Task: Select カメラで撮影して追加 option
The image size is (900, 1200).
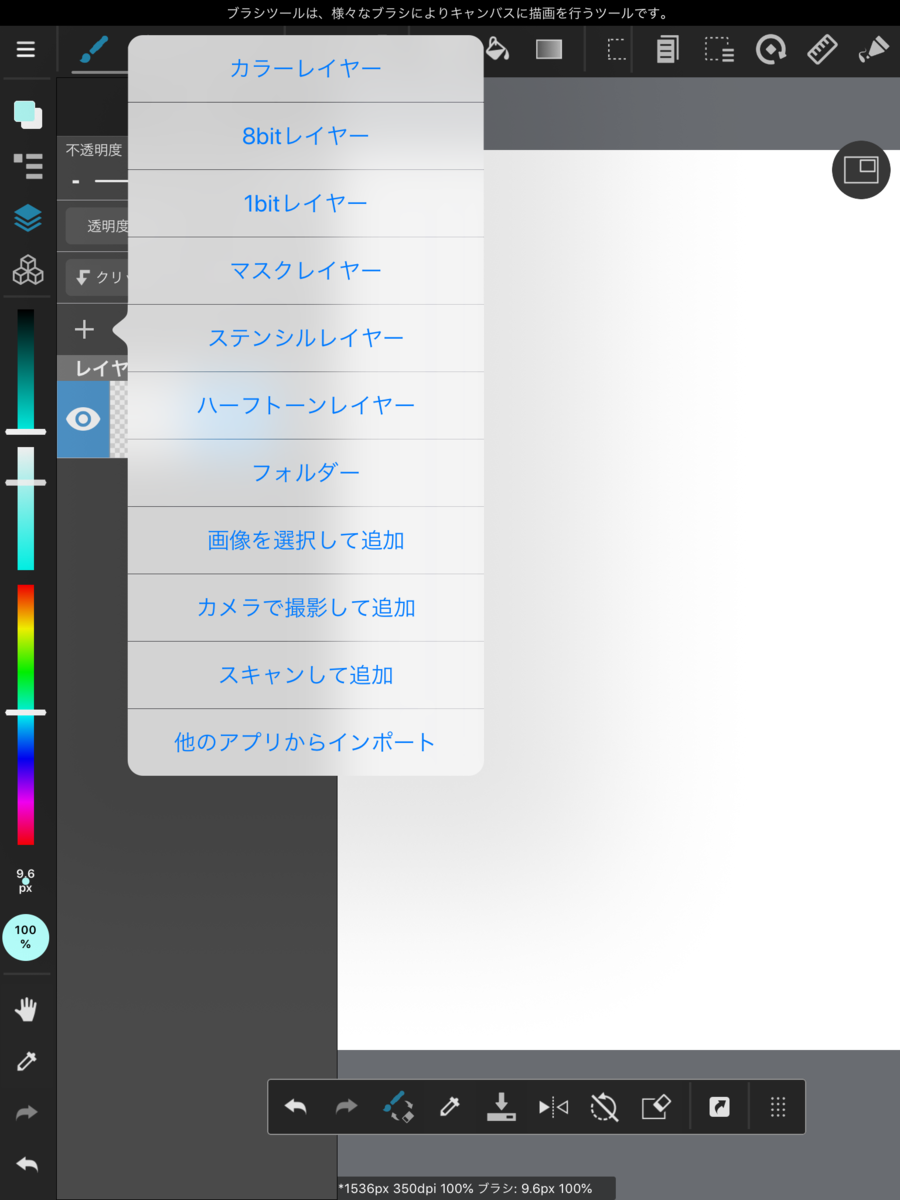Action: click(306, 608)
